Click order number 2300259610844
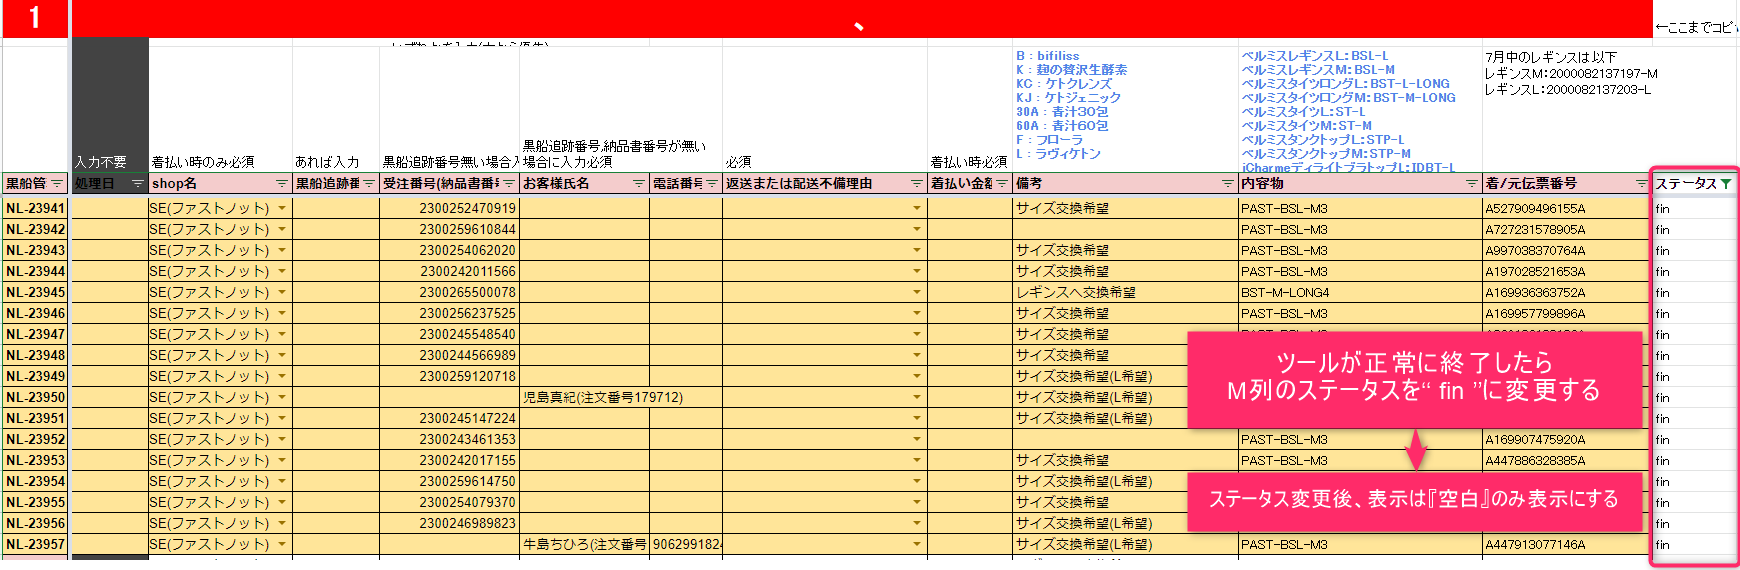1740x570 pixels. 467,229
